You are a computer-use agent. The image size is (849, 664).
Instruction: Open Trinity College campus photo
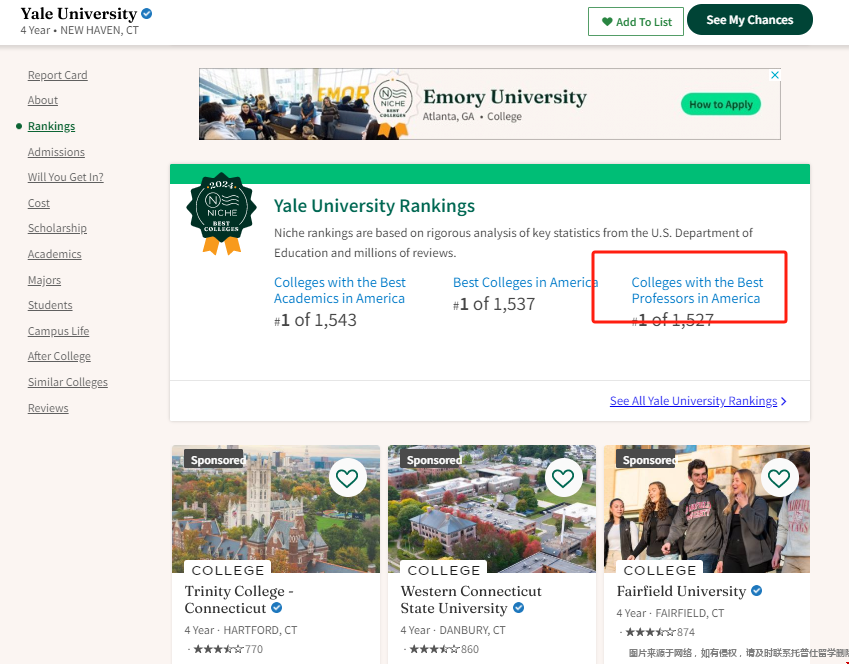coord(276,509)
